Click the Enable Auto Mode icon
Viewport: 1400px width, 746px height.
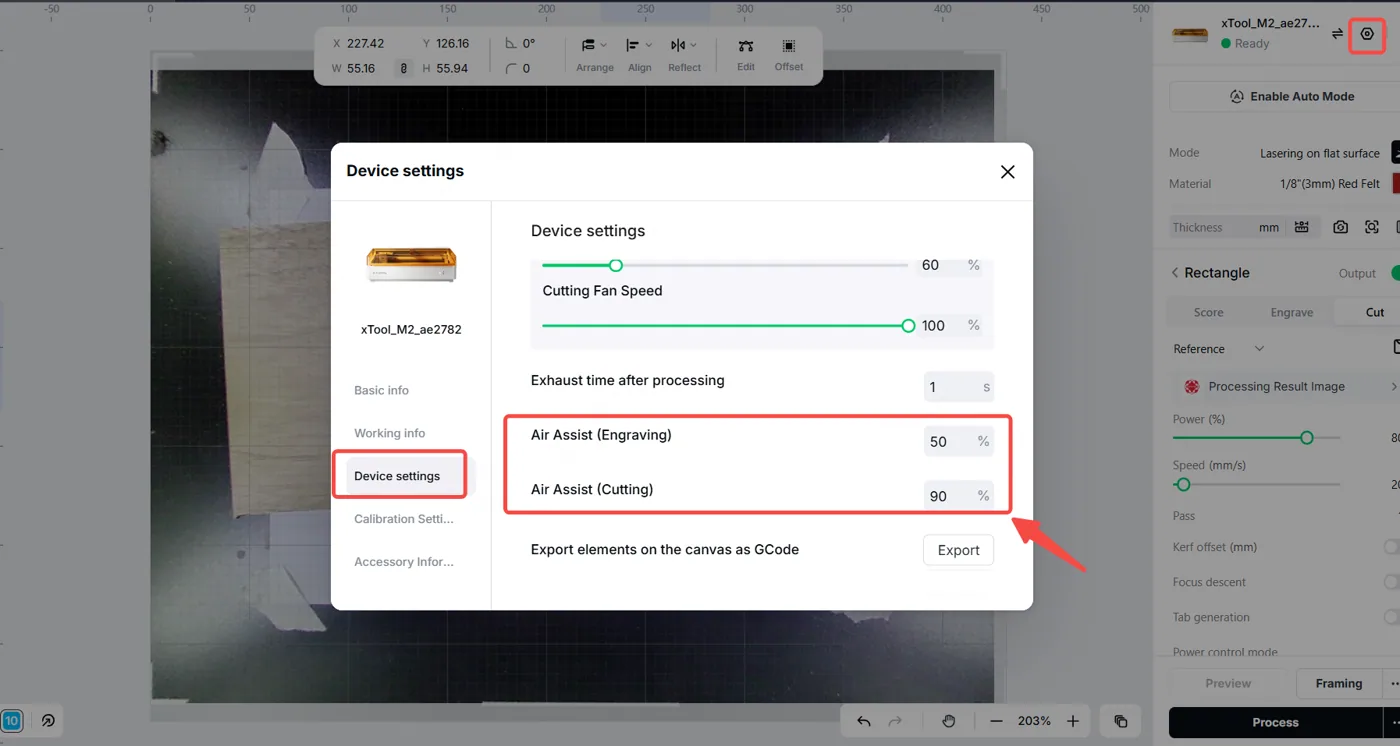(1236, 97)
